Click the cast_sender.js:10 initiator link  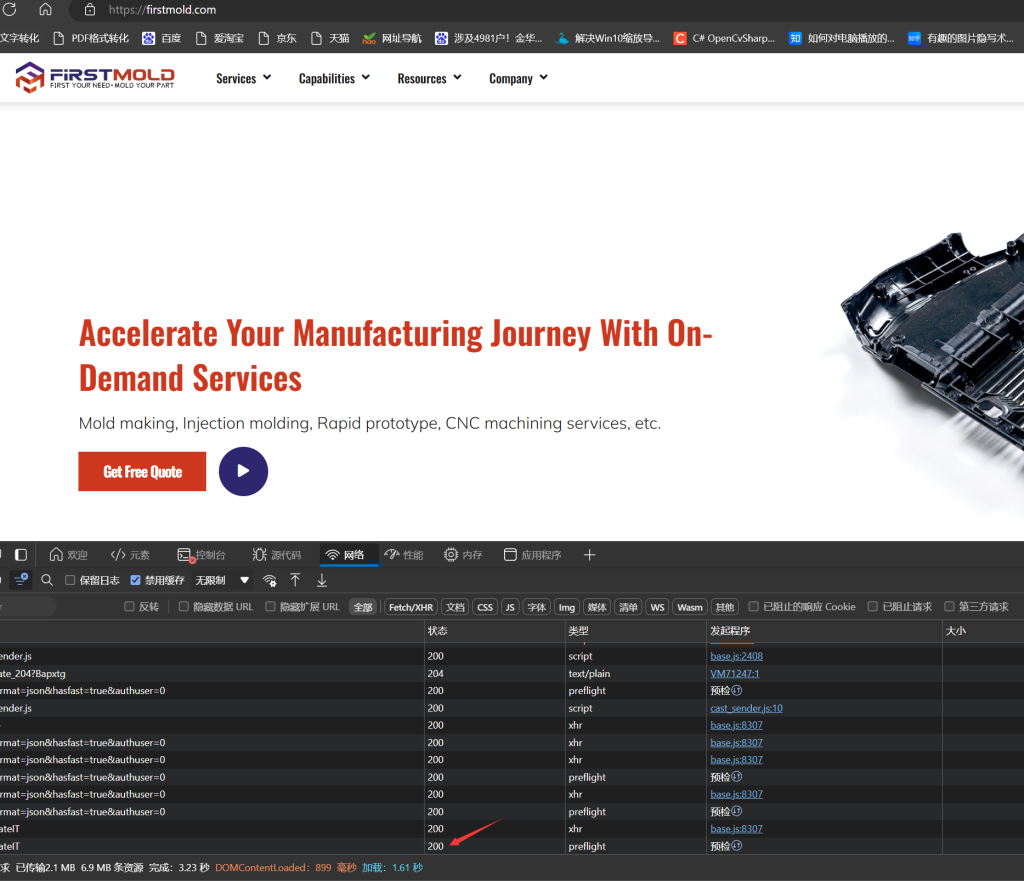pos(746,708)
